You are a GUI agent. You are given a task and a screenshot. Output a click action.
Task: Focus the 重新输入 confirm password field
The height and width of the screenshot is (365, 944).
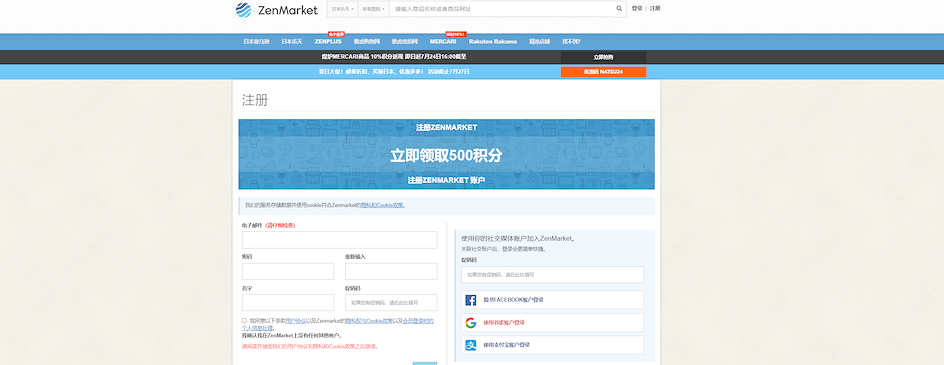tap(391, 272)
